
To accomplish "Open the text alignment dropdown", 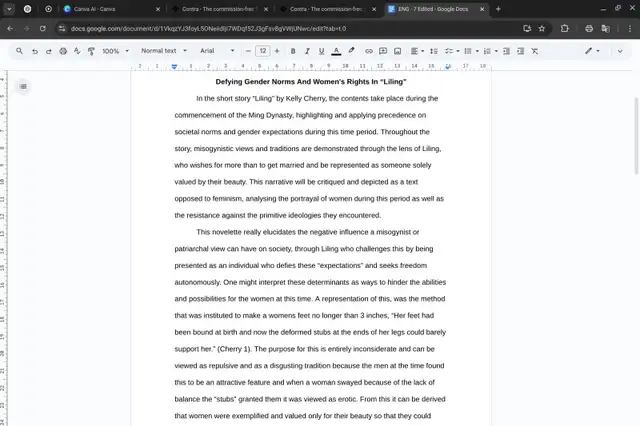I will click(417, 51).
